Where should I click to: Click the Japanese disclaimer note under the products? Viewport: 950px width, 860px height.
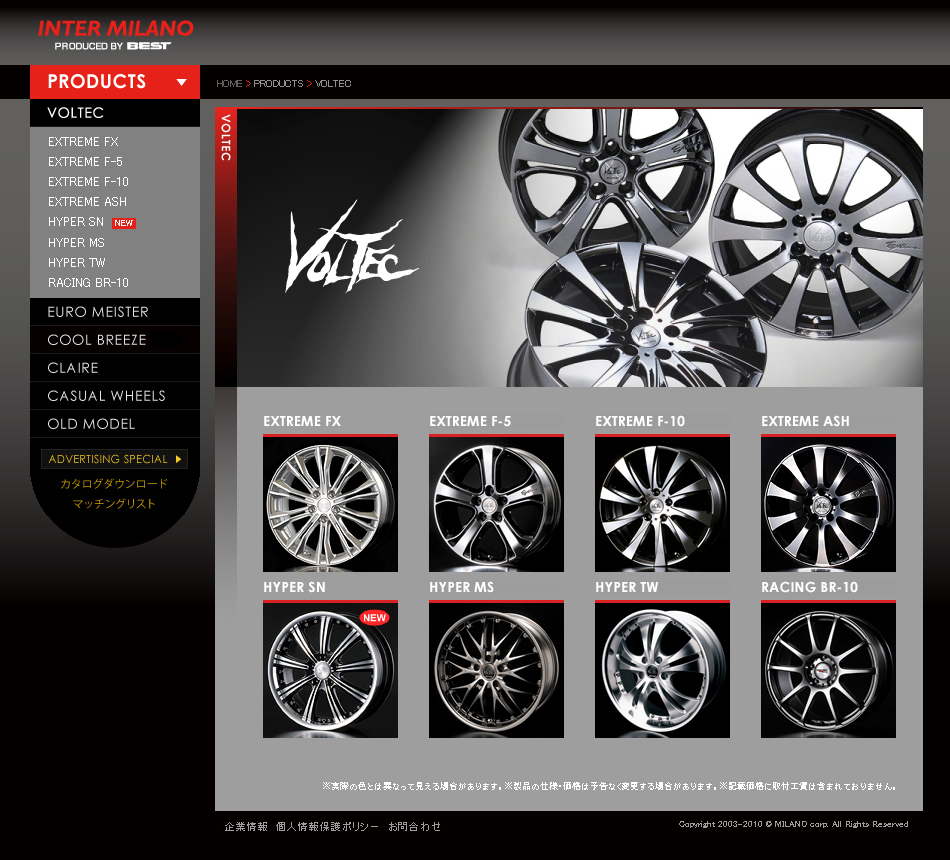point(609,786)
